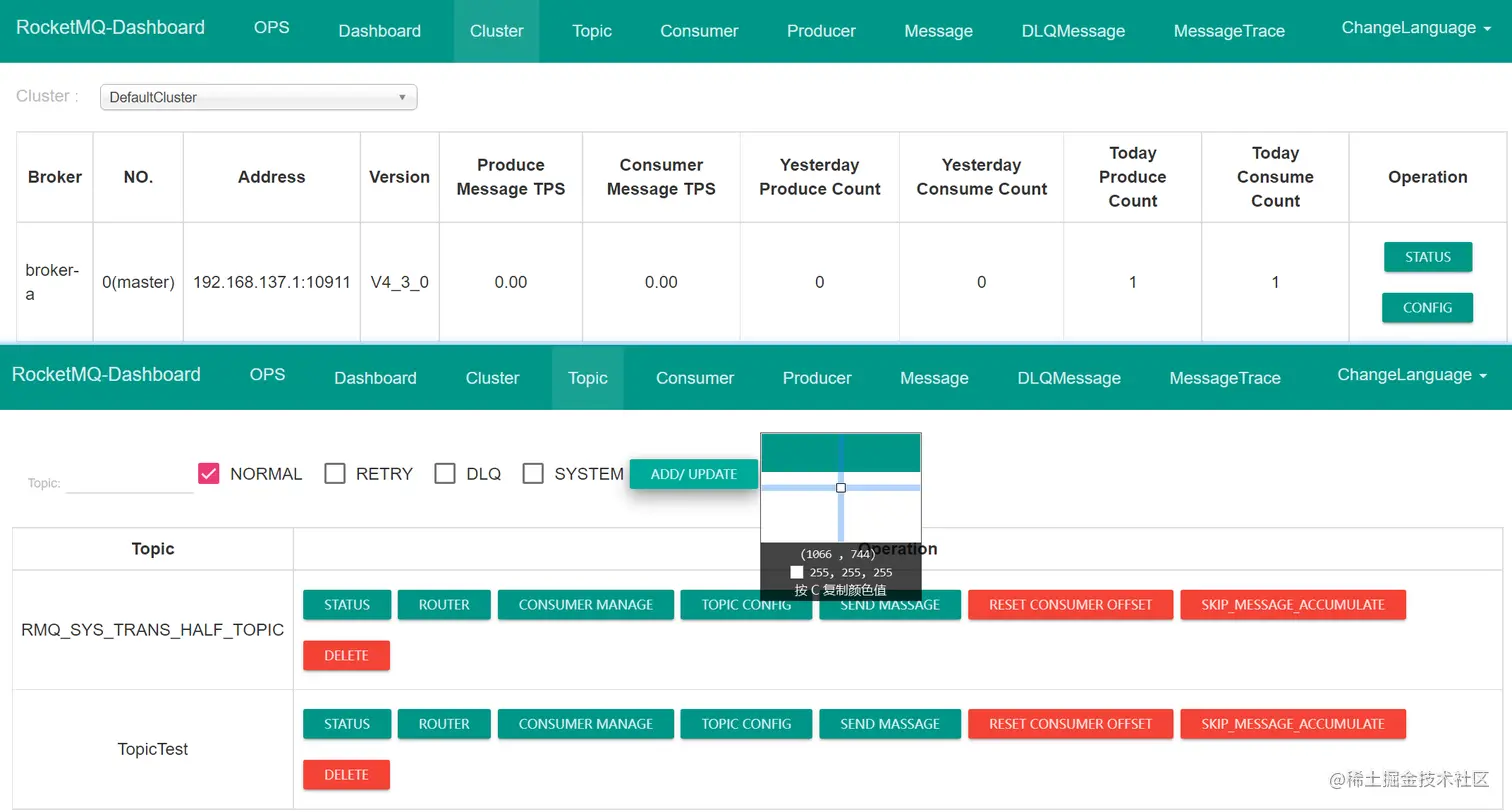1512x812 pixels.
Task: Click RocketMQ-Dashboard brand in lower navbar
Action: 106,375
